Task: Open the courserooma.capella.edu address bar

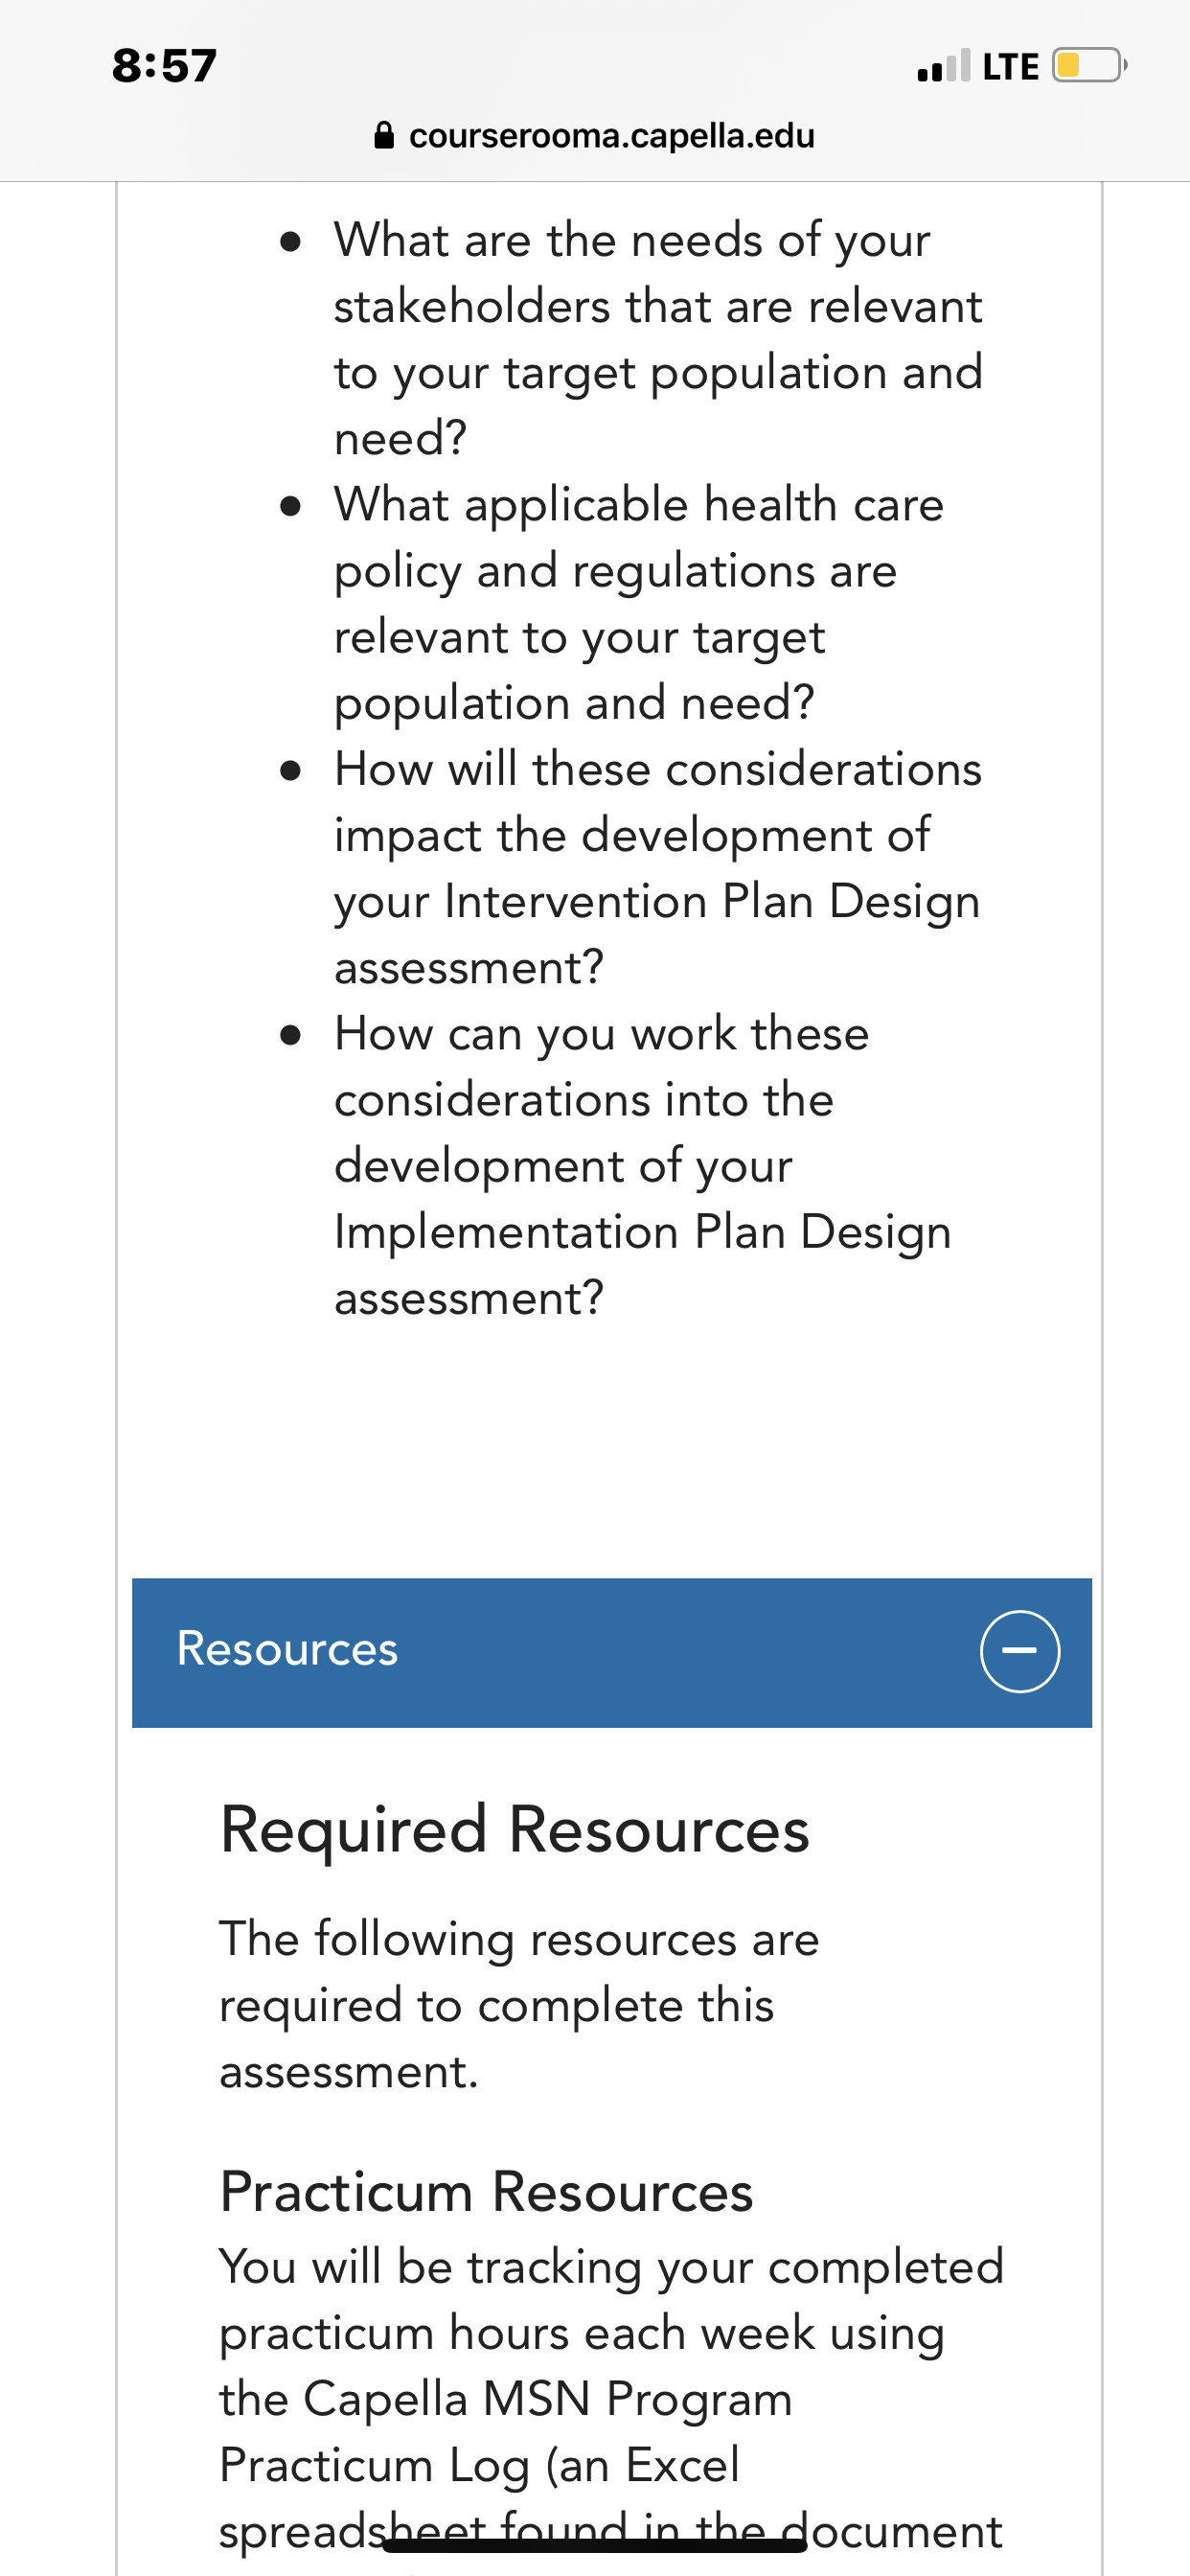Action: [x=595, y=135]
